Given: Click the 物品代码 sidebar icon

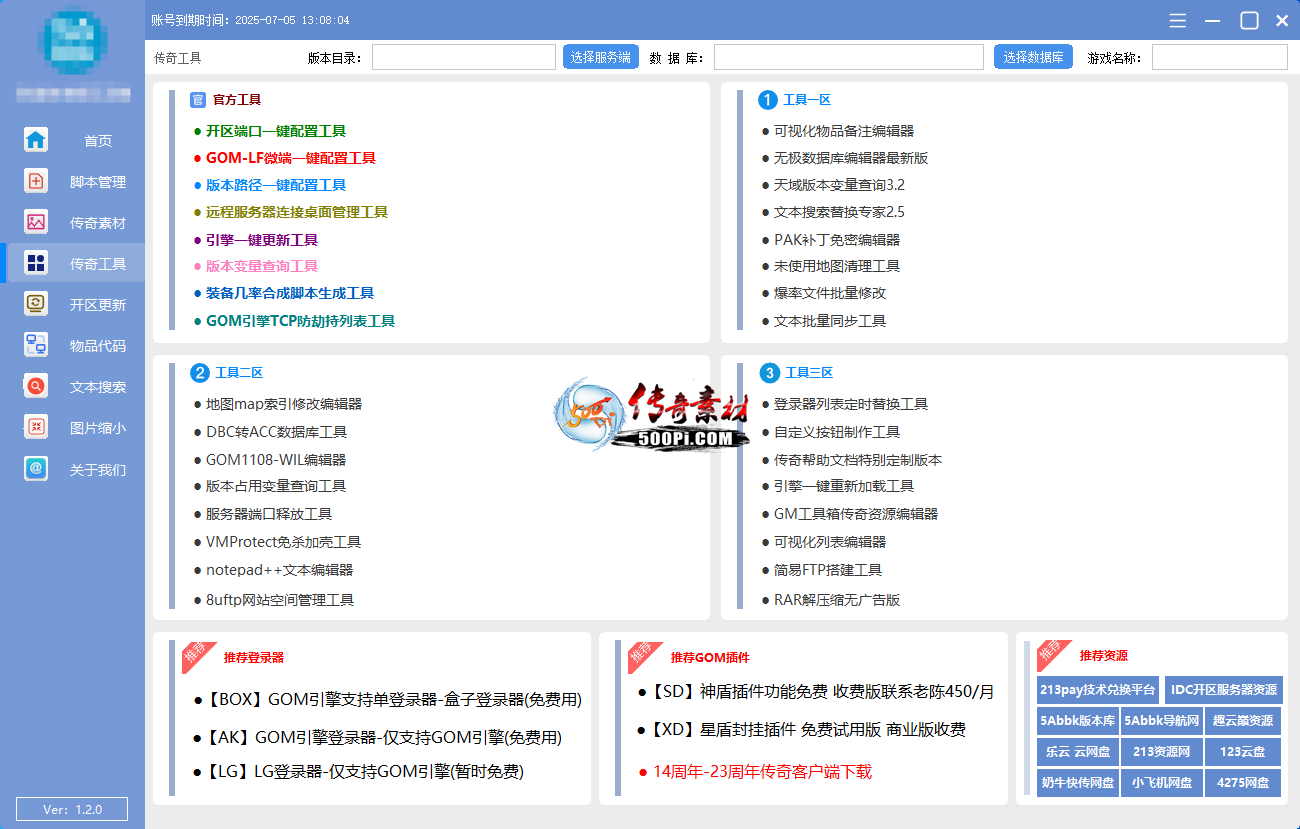Looking at the screenshot, I should tap(36, 345).
